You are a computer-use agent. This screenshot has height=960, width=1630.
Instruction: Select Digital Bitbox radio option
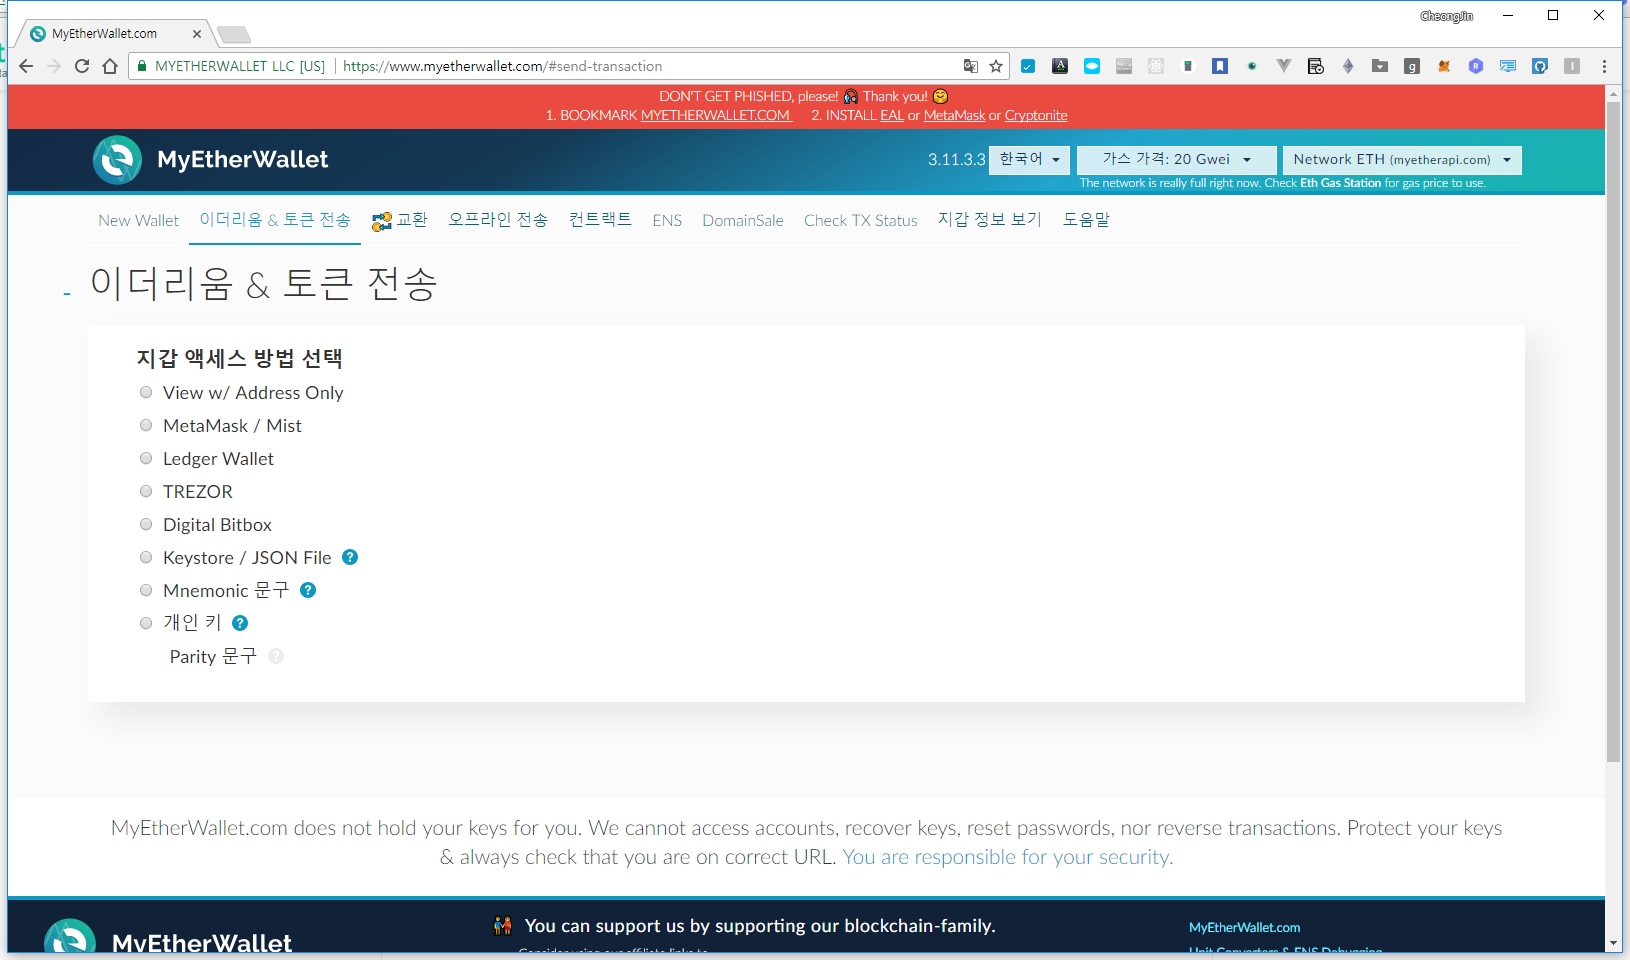coord(146,525)
